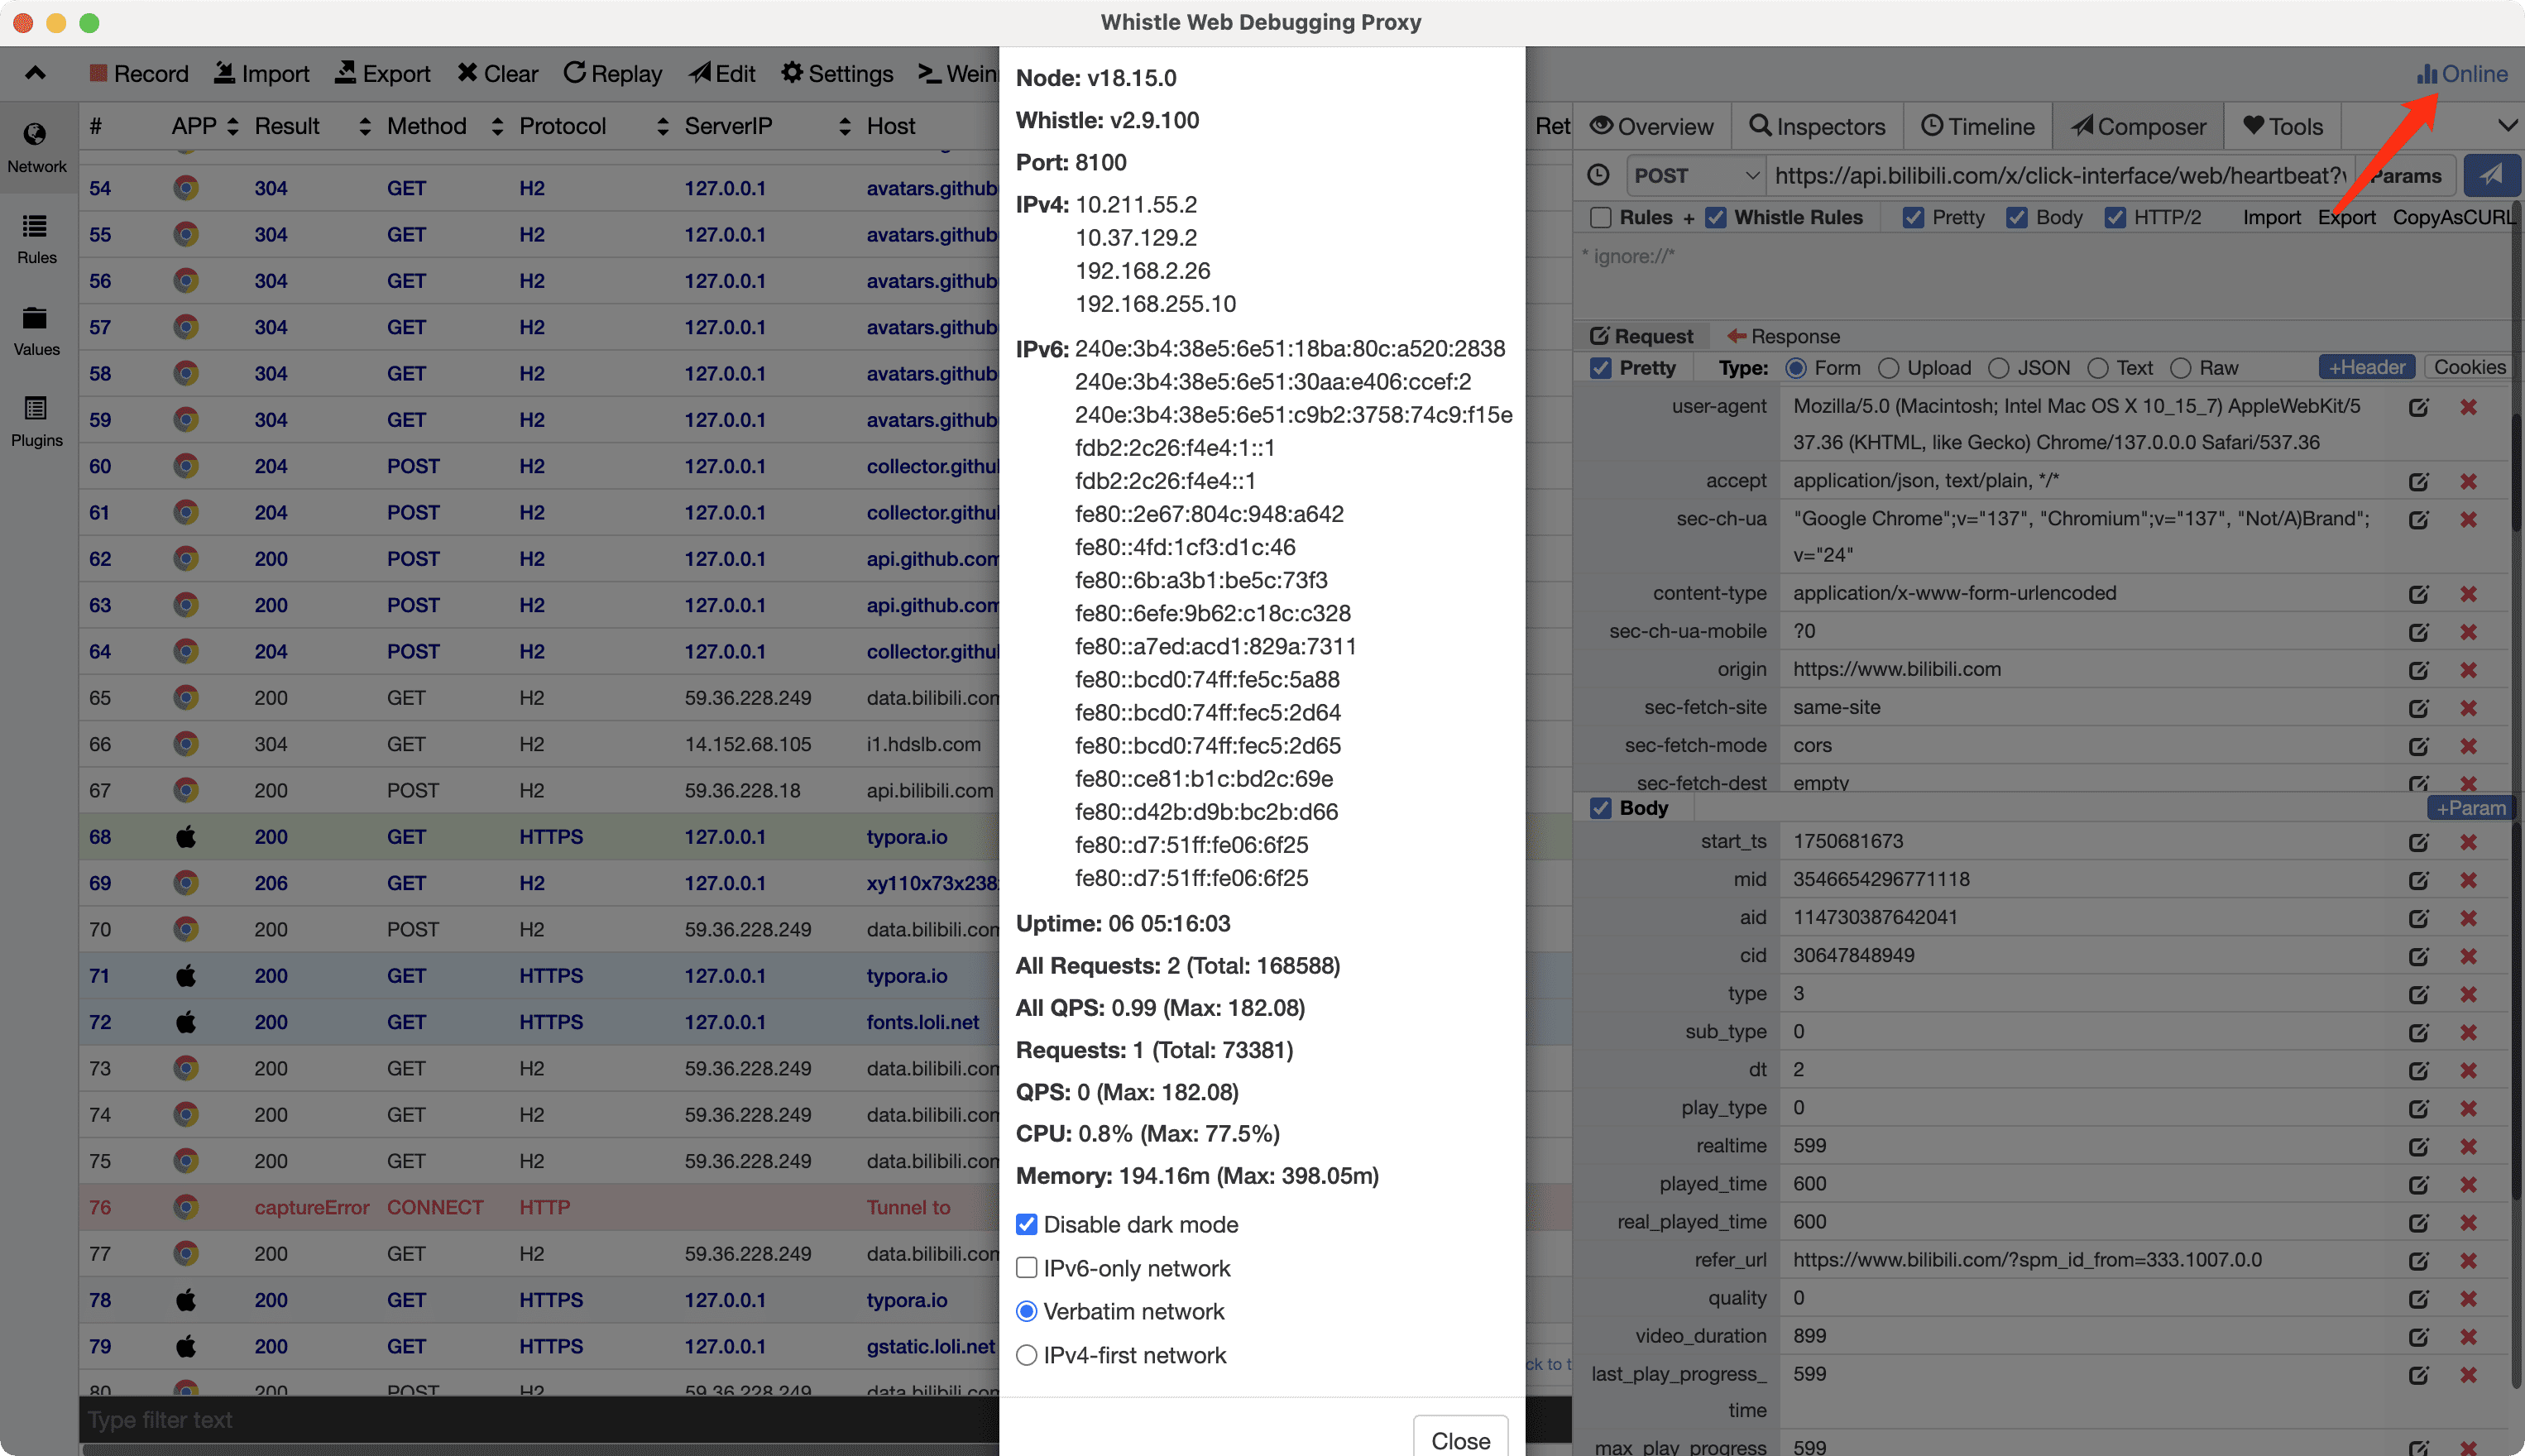Delete the mid body parameter
2525x1456 pixels.
tap(2468, 880)
